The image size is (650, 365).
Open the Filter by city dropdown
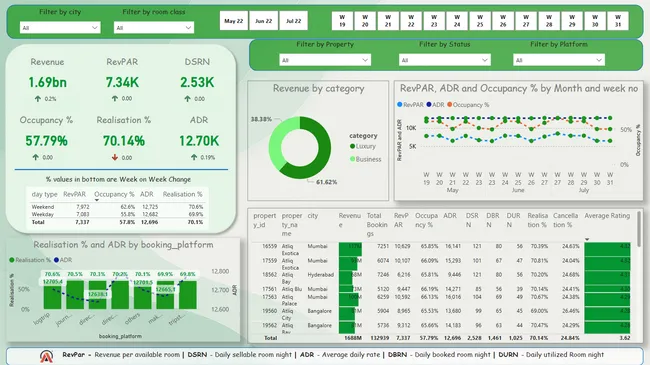[x=60, y=28]
